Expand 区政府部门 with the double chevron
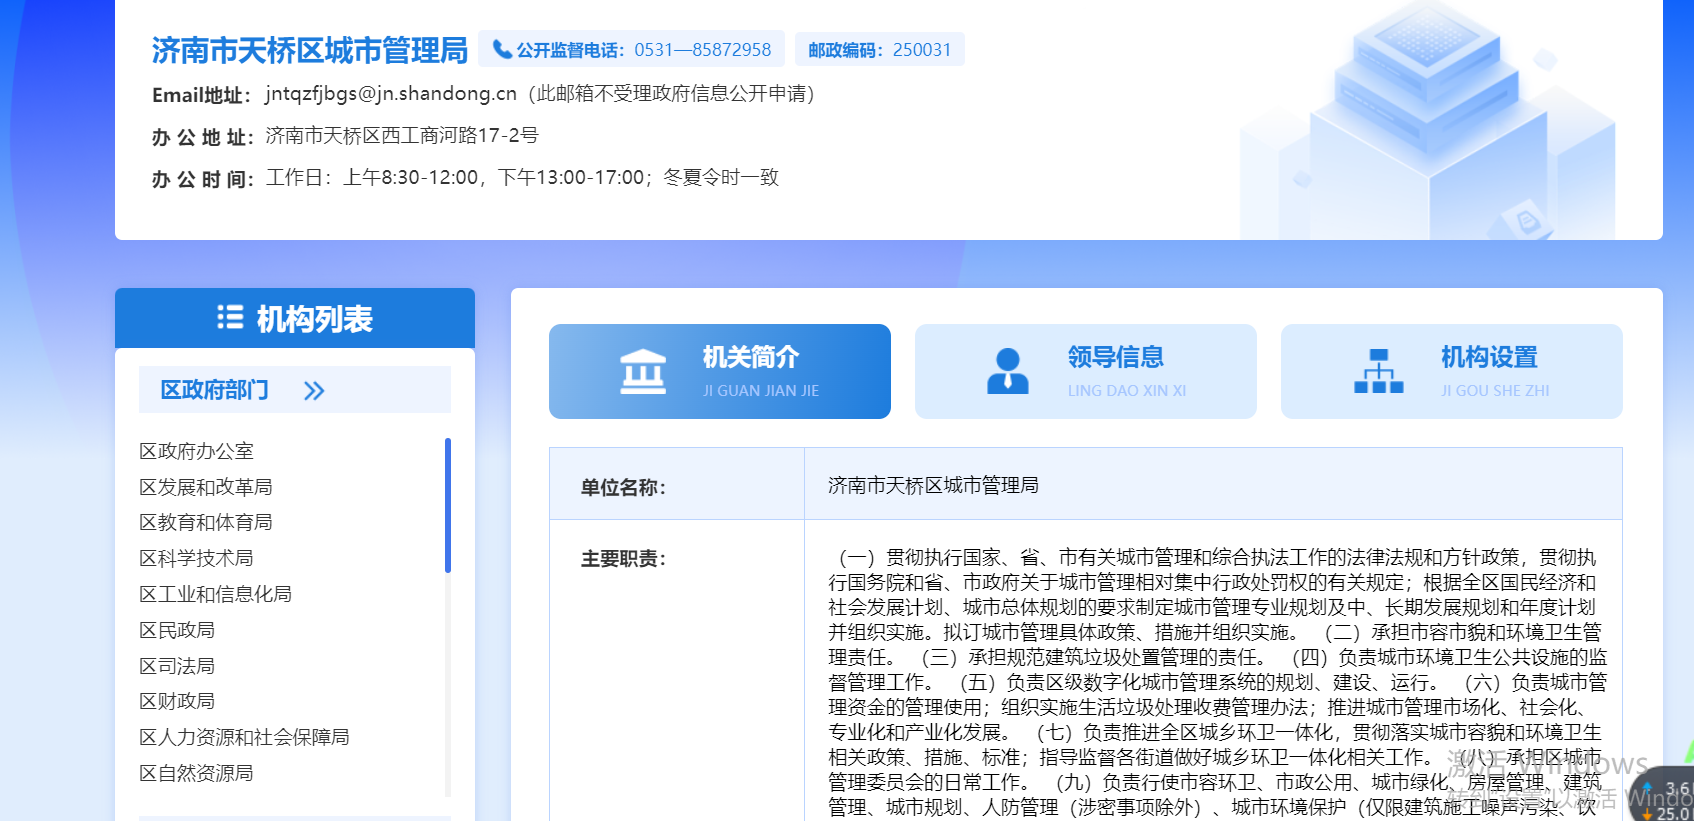 (x=314, y=390)
